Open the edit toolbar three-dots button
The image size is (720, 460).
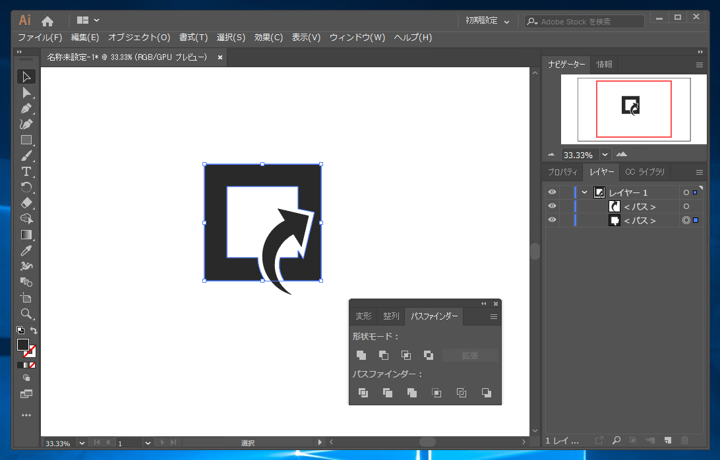[x=26, y=415]
